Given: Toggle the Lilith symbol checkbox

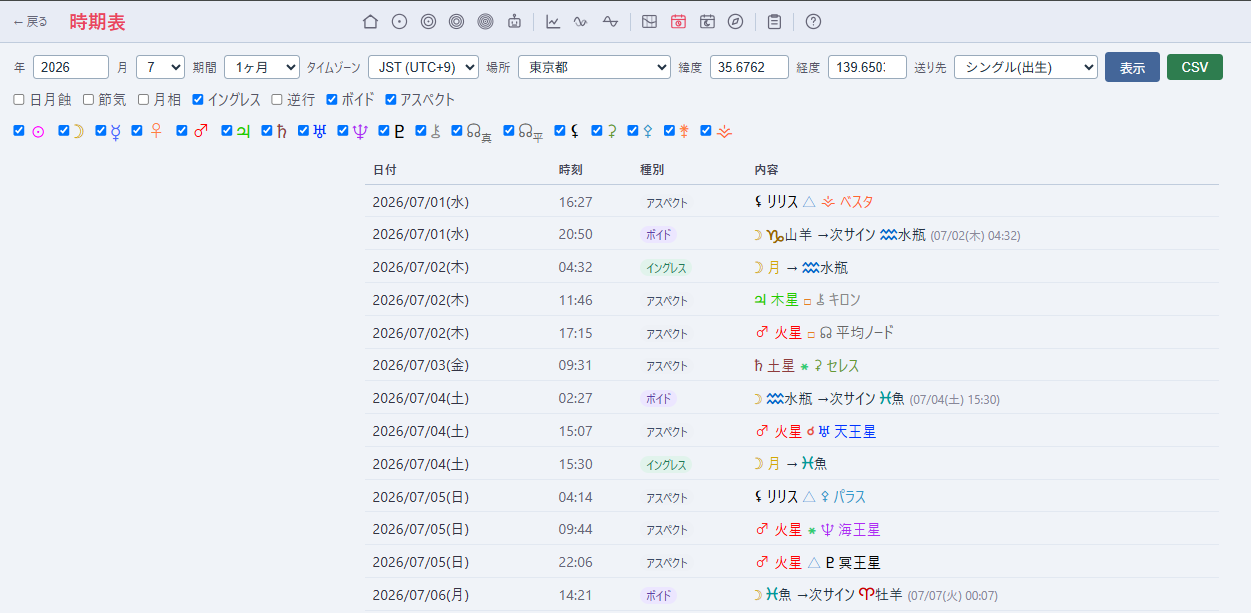Looking at the screenshot, I should [560, 130].
